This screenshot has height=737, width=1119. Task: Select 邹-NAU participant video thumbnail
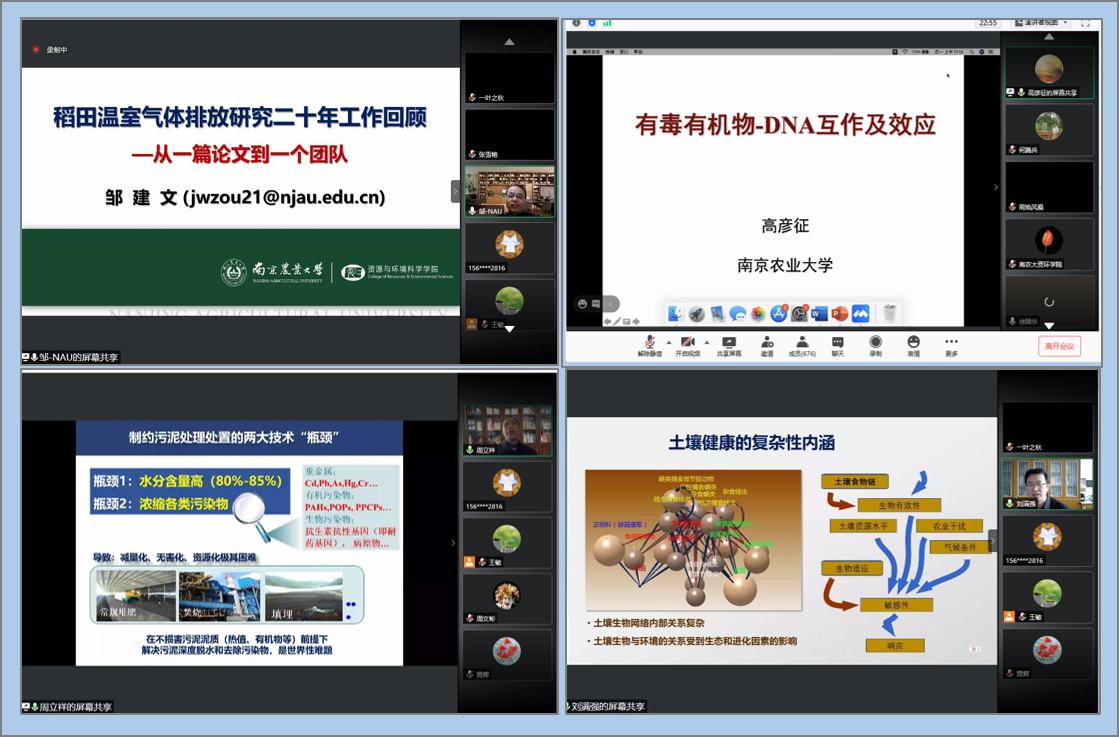coord(509,191)
